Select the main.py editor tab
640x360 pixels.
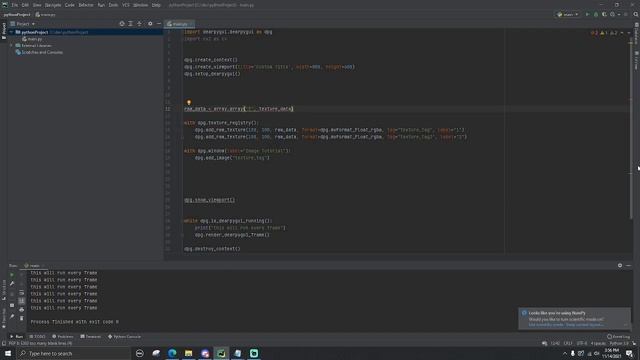point(180,24)
